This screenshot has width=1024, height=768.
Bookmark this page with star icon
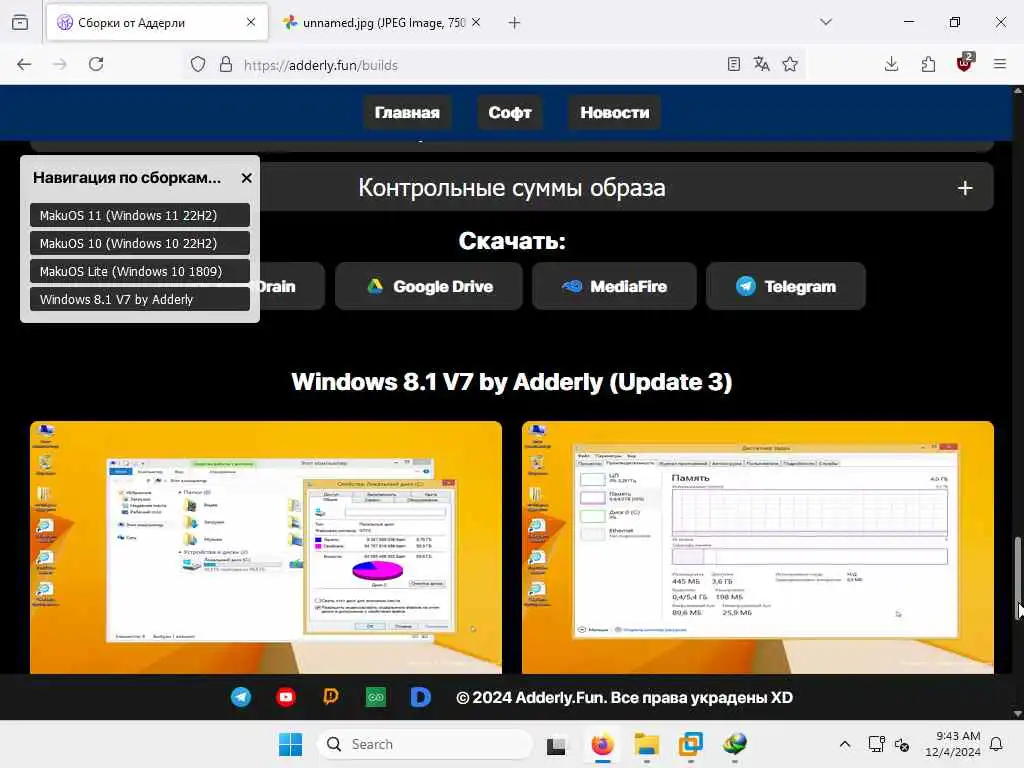pyautogui.click(x=790, y=64)
